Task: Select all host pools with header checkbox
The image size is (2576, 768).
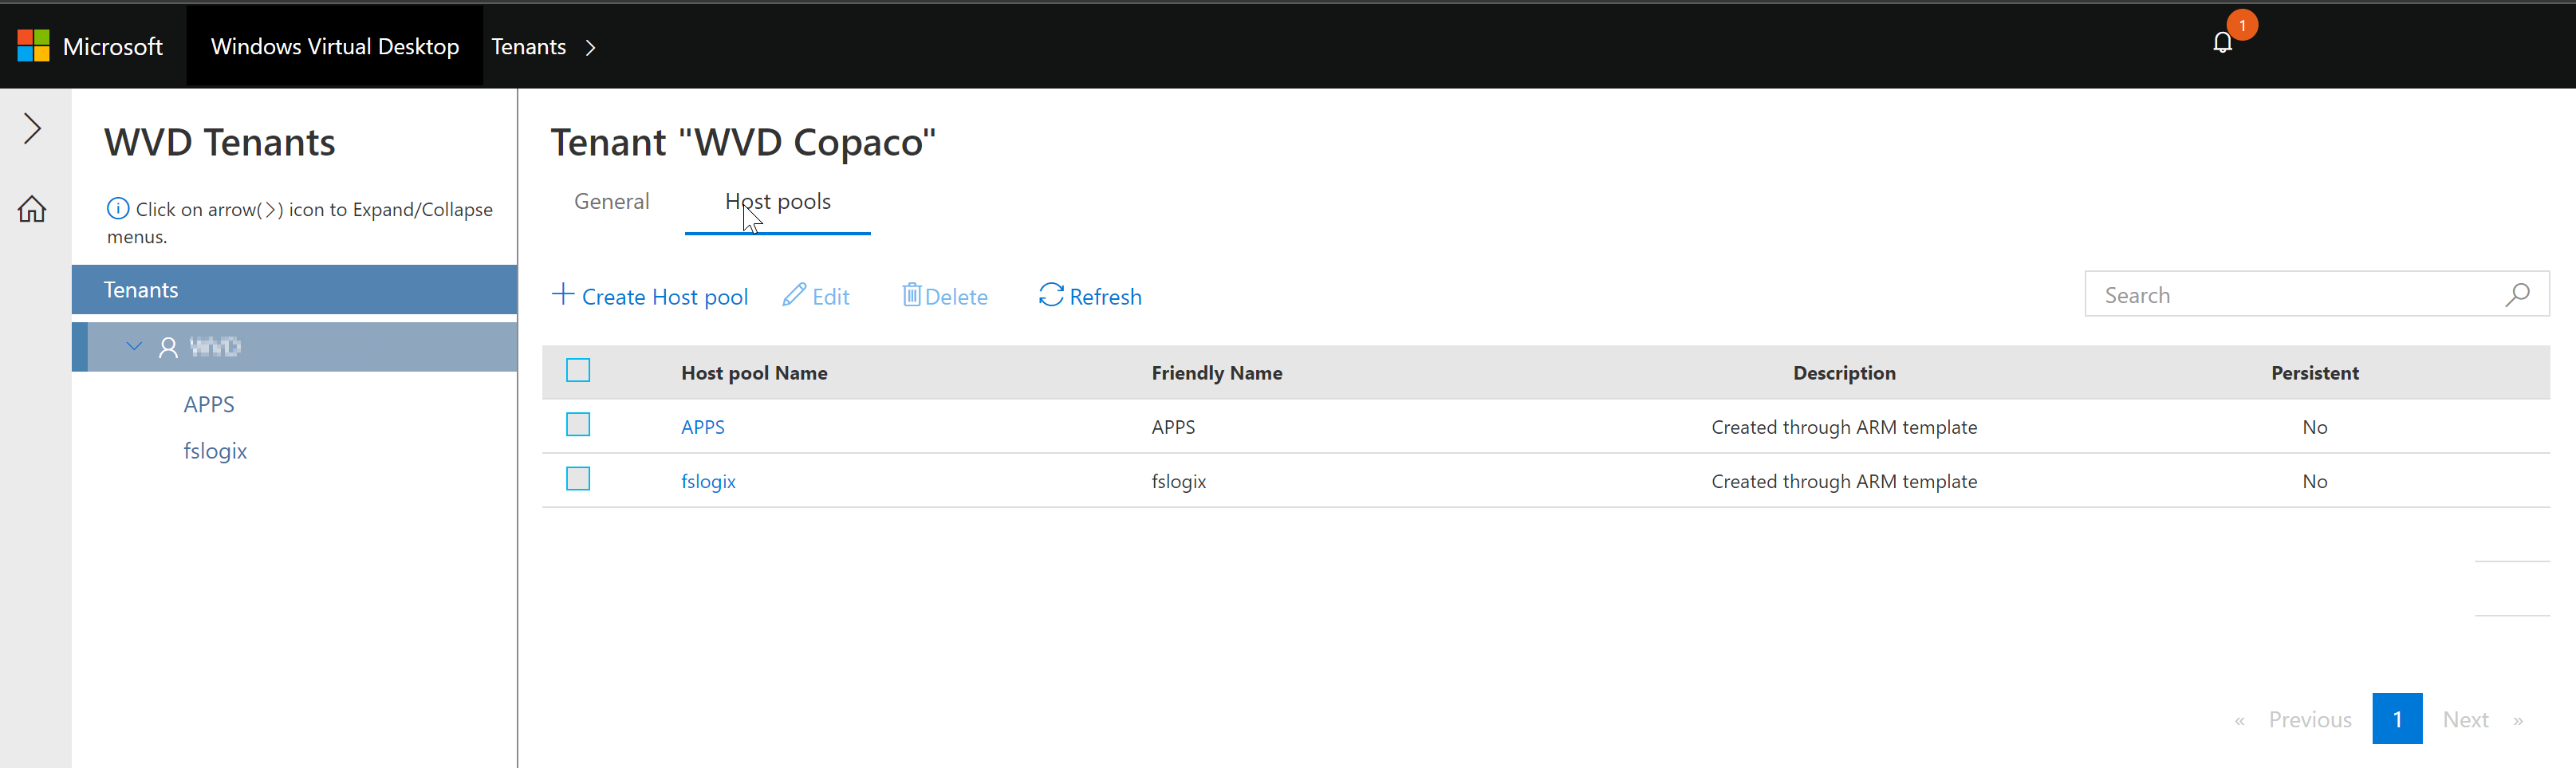Action: (578, 371)
